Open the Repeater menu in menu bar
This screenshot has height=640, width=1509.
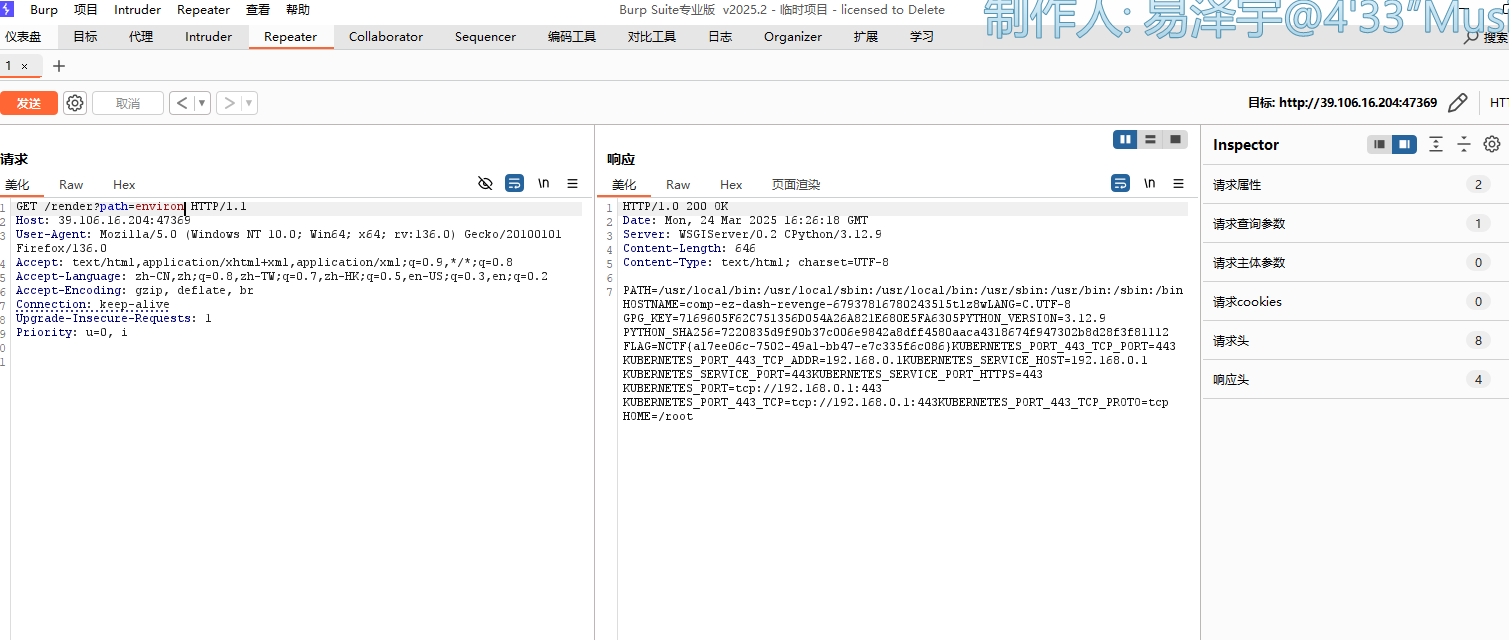(x=203, y=10)
